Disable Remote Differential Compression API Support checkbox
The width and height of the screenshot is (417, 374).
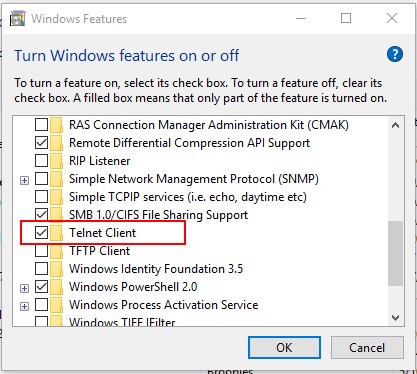point(41,143)
